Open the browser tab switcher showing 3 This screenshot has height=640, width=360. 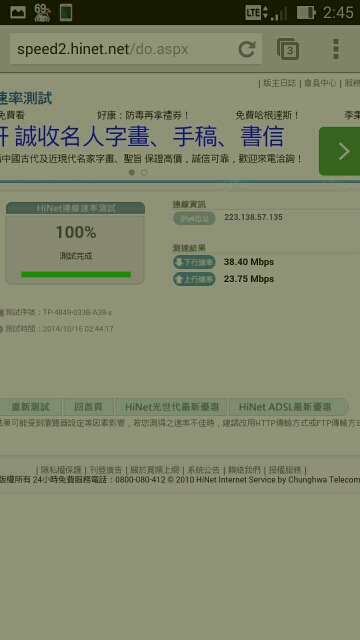point(288,49)
